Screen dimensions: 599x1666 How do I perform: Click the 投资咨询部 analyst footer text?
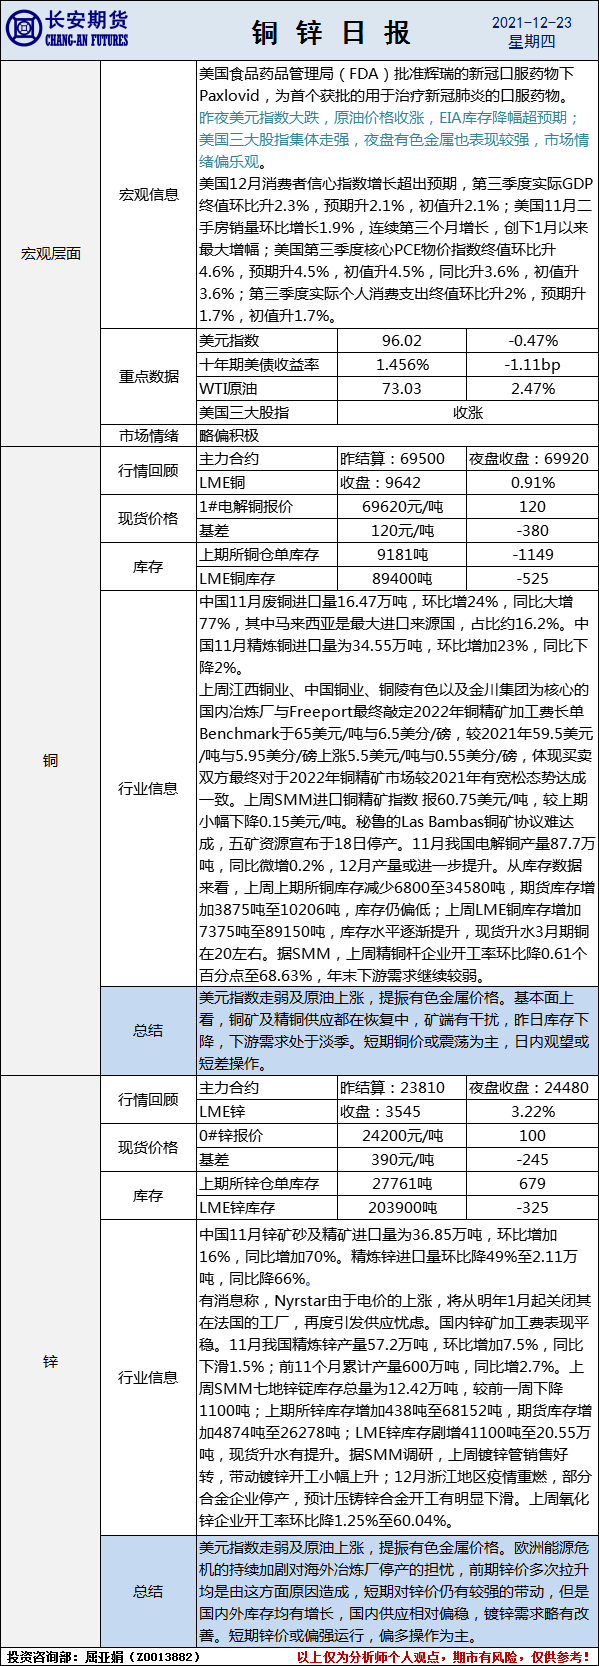tap(105, 1656)
